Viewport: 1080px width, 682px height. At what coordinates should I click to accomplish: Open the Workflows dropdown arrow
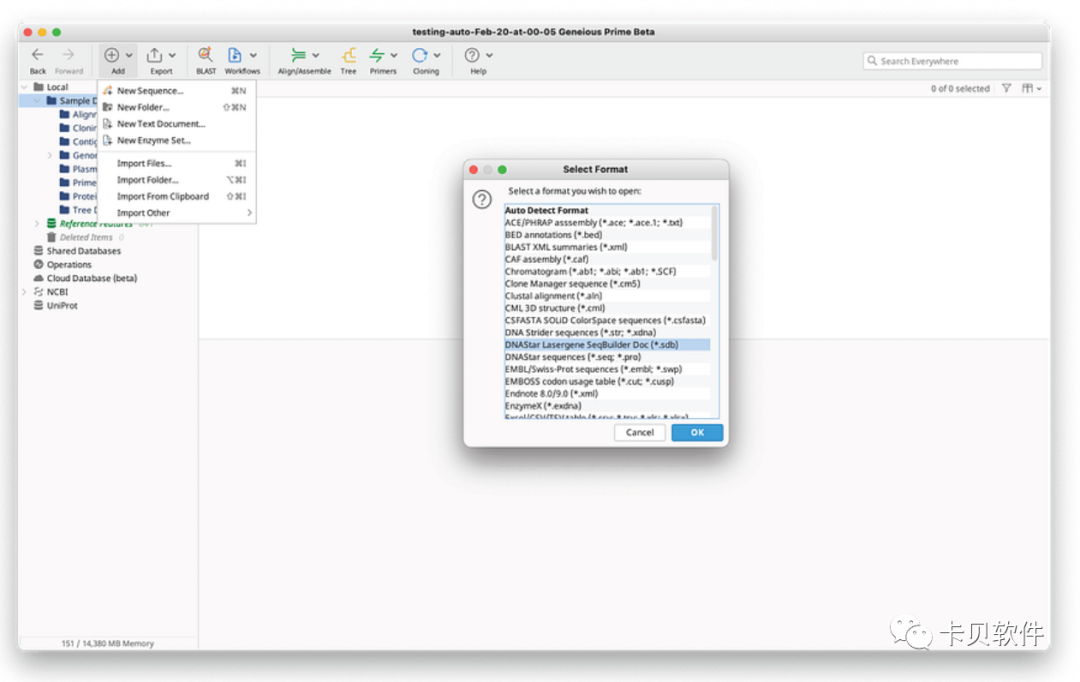(x=253, y=55)
